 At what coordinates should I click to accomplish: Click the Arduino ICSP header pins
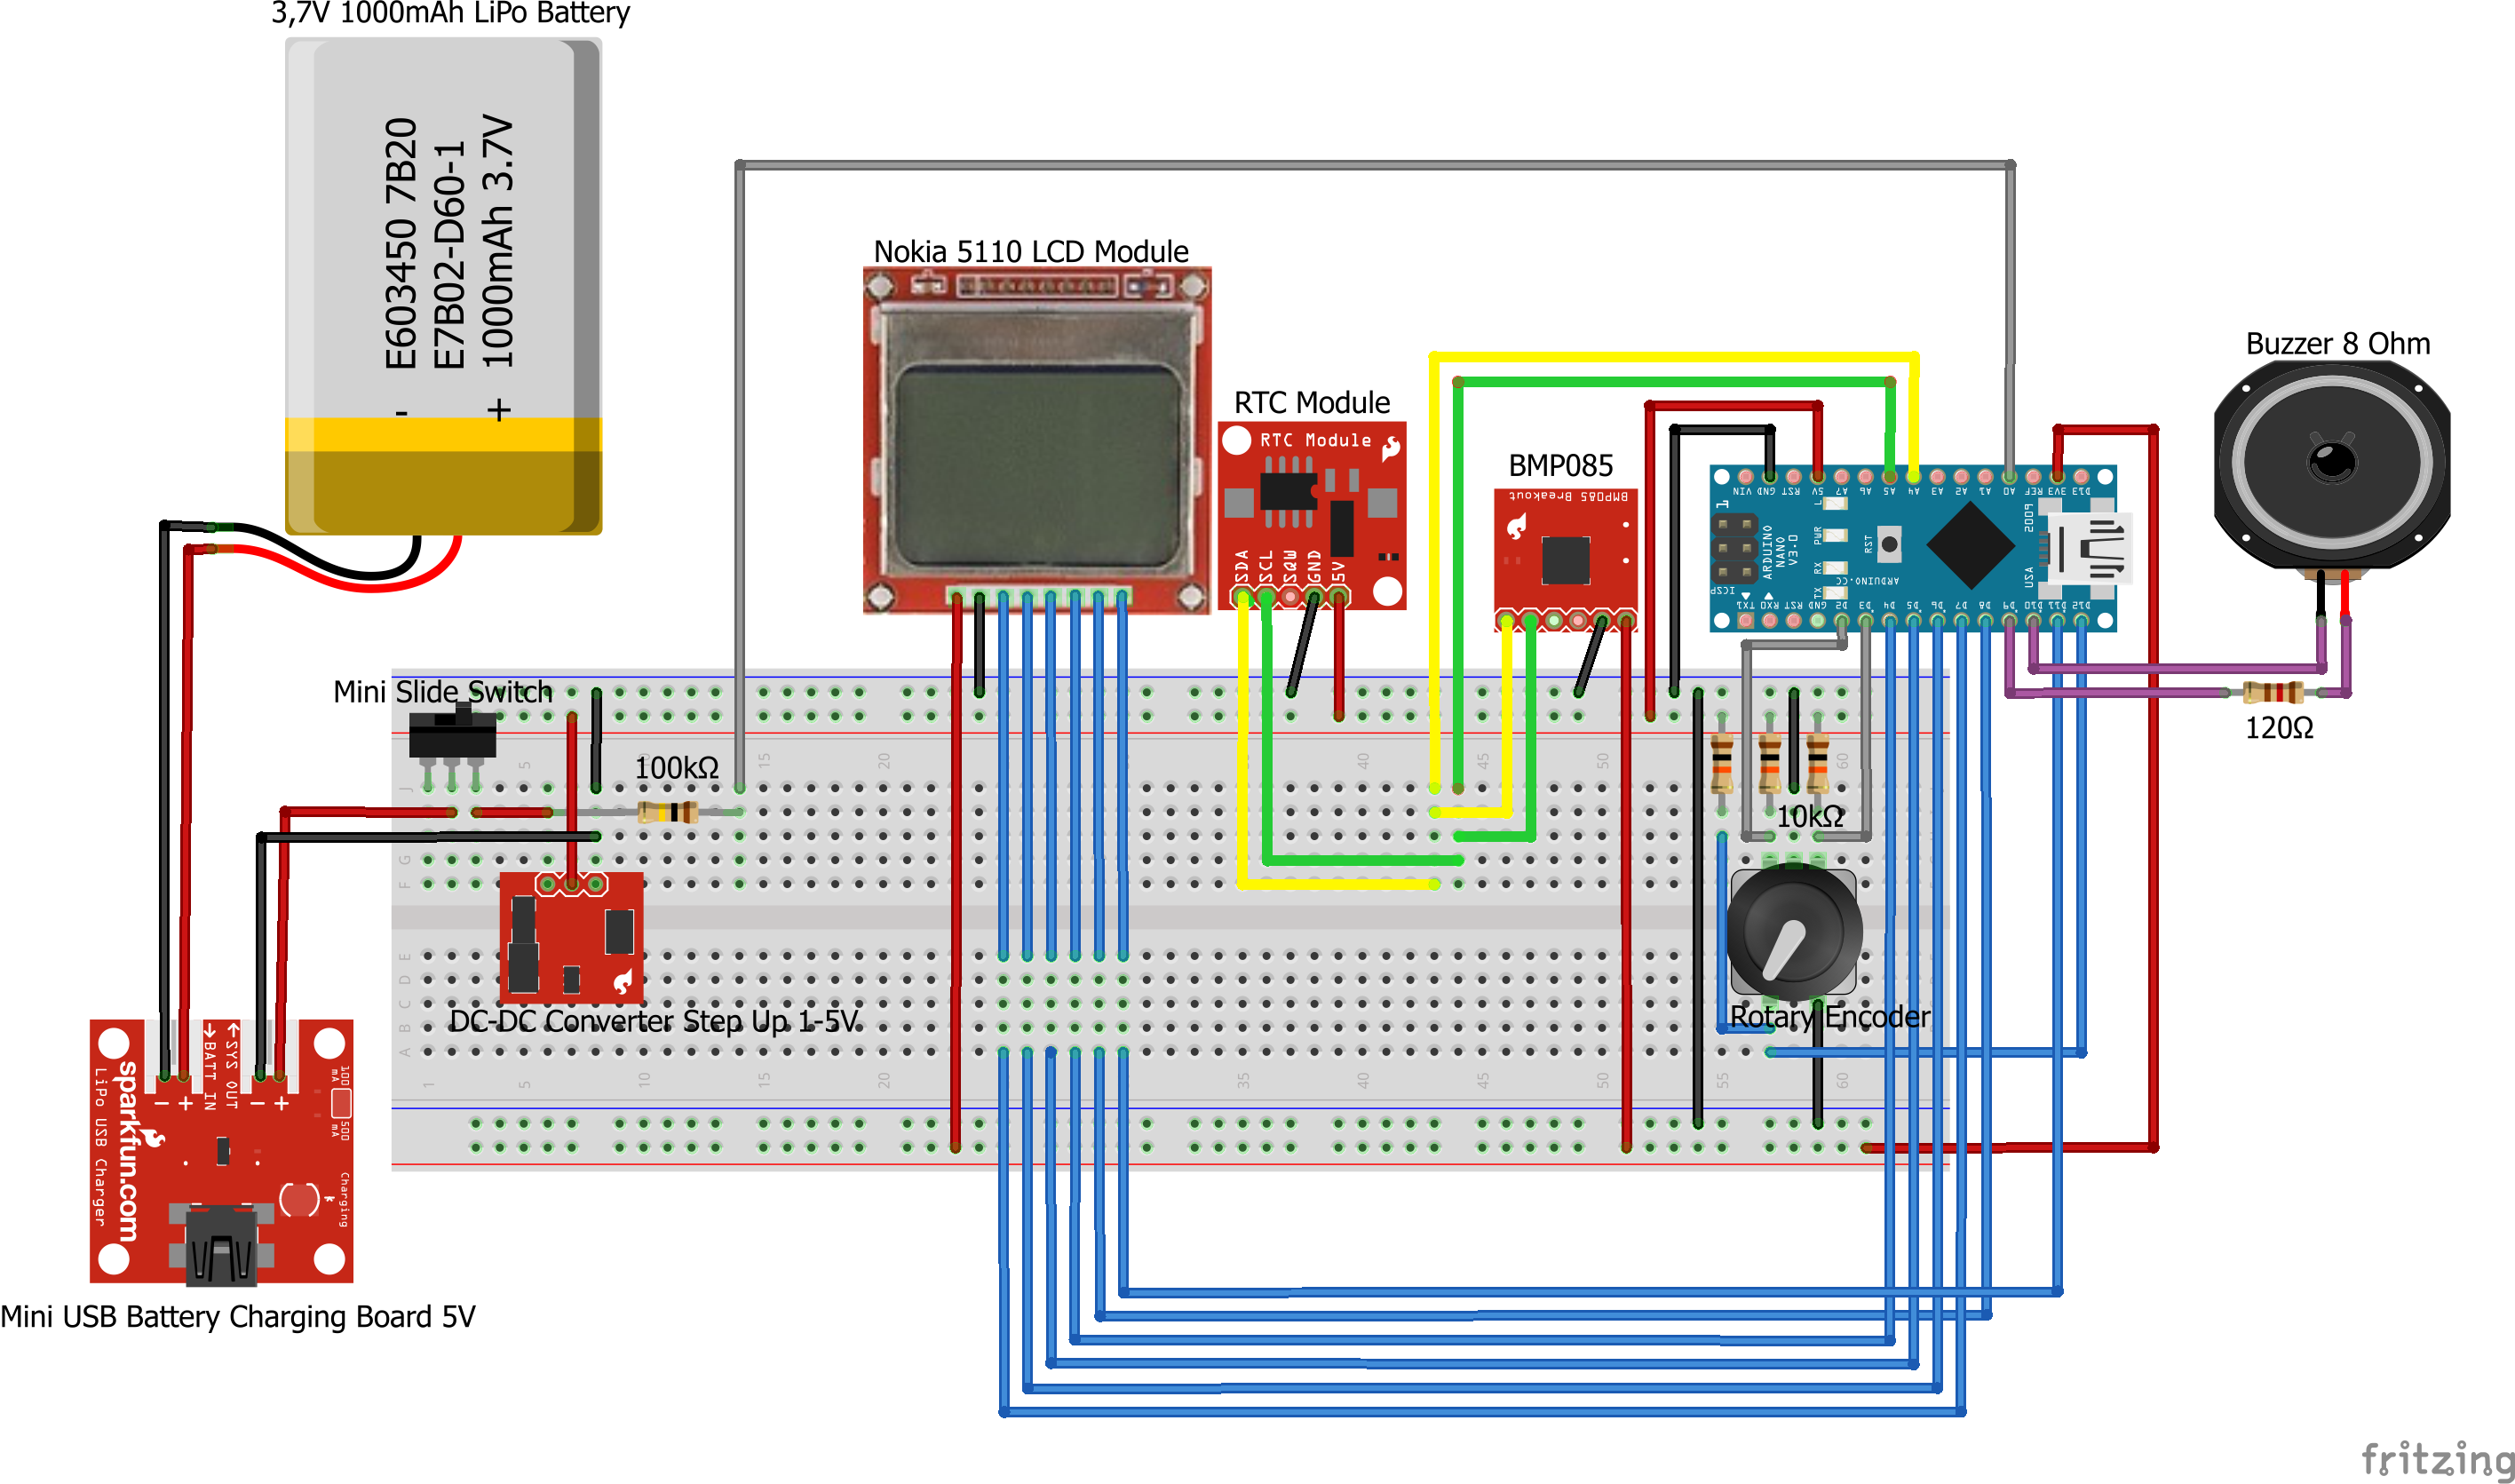coord(1735,549)
